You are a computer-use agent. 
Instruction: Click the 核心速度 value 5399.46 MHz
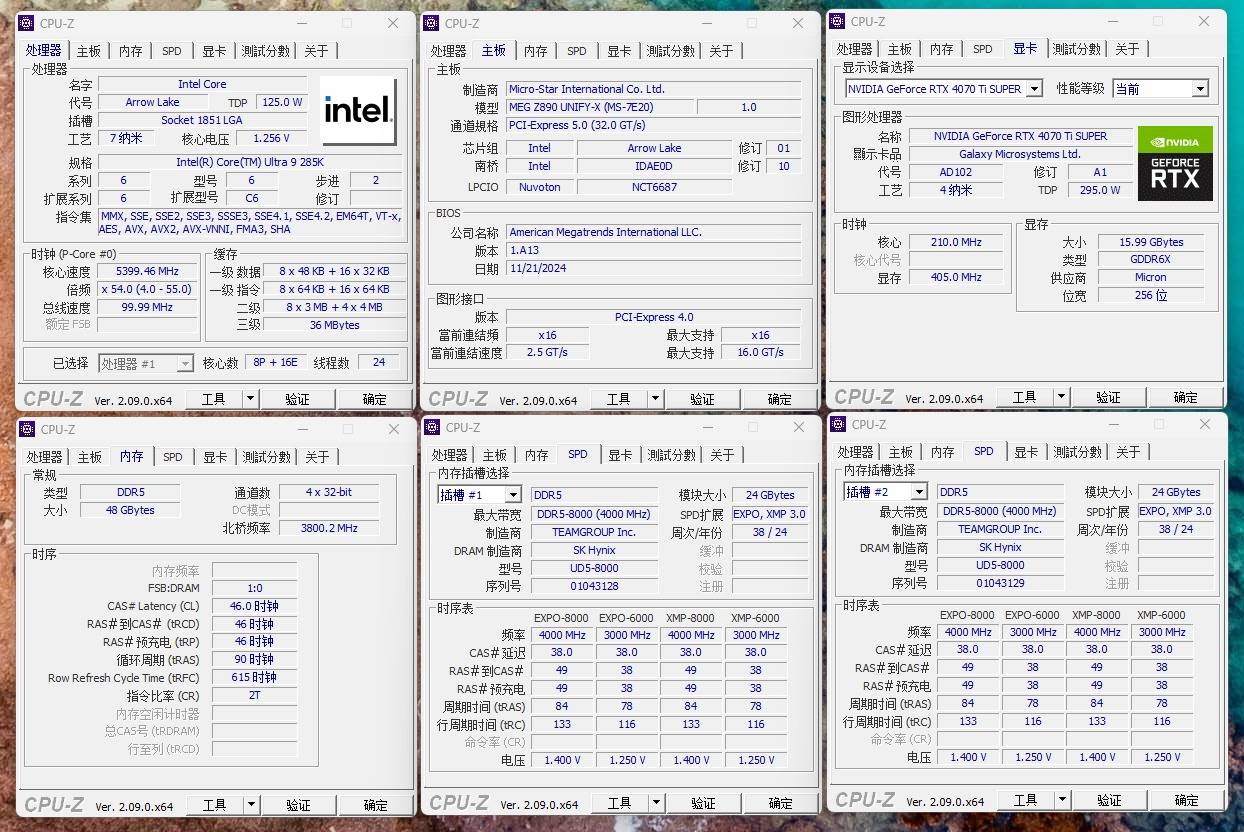(x=148, y=271)
